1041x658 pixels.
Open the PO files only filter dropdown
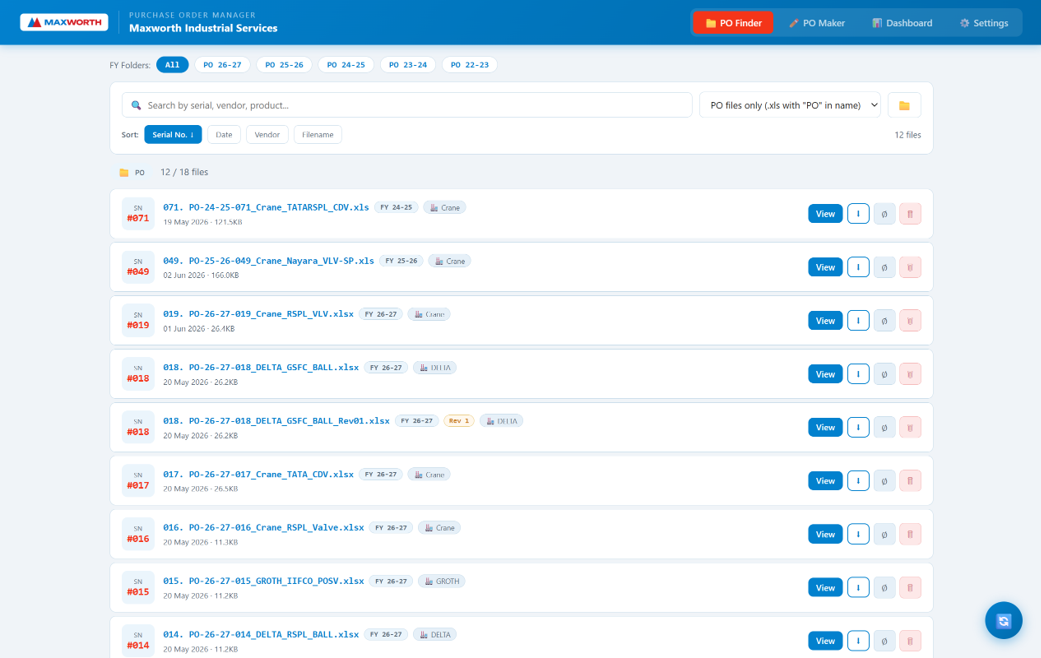(x=790, y=105)
